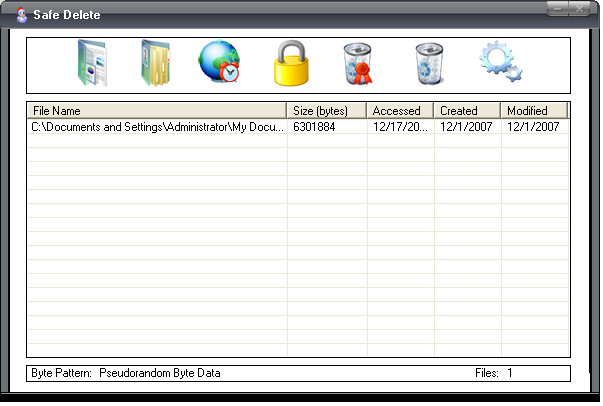Screen dimensions: 603x406
Task: Open the globe with alarm clock icon
Action: (x=219, y=62)
